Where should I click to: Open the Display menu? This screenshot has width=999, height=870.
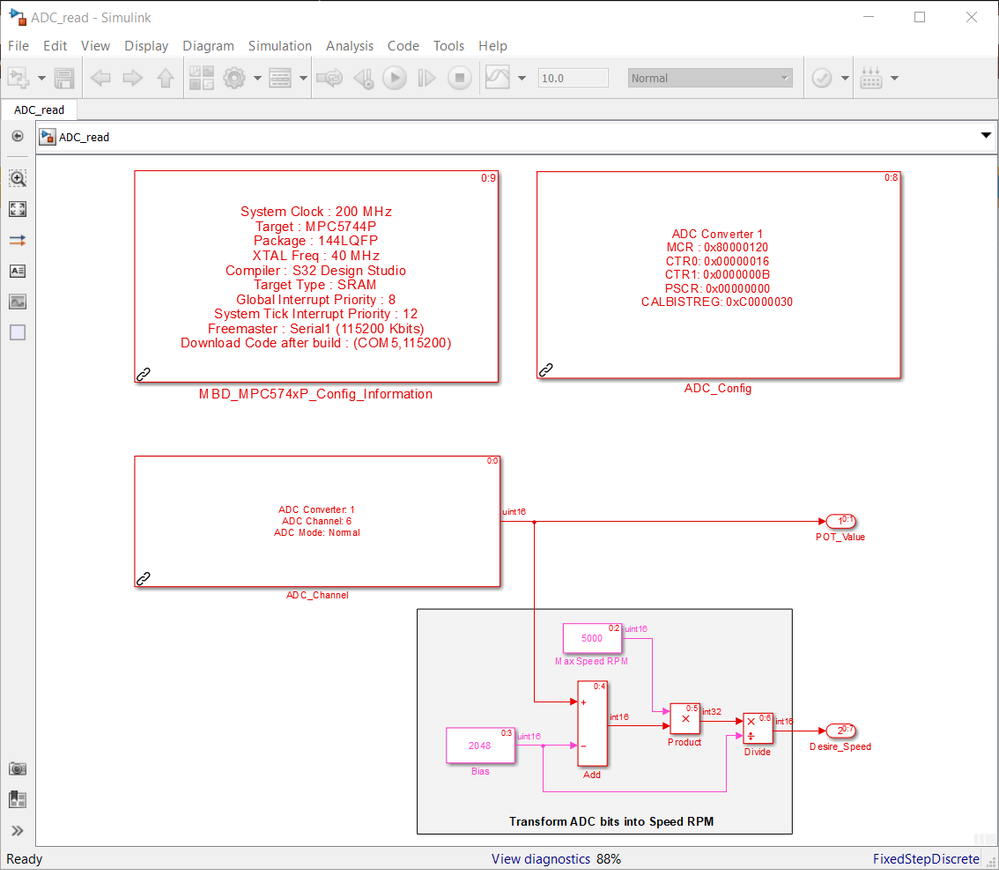[146, 46]
